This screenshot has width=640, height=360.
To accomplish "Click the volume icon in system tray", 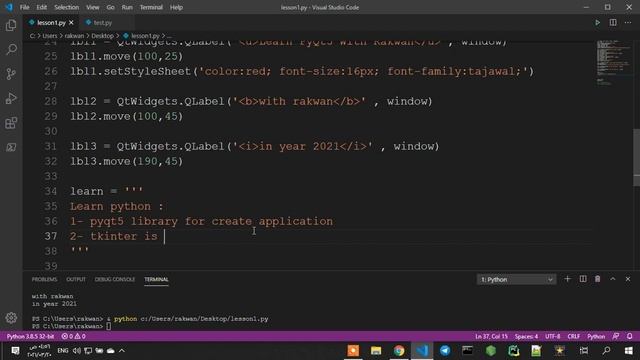I will click(x=76, y=351).
